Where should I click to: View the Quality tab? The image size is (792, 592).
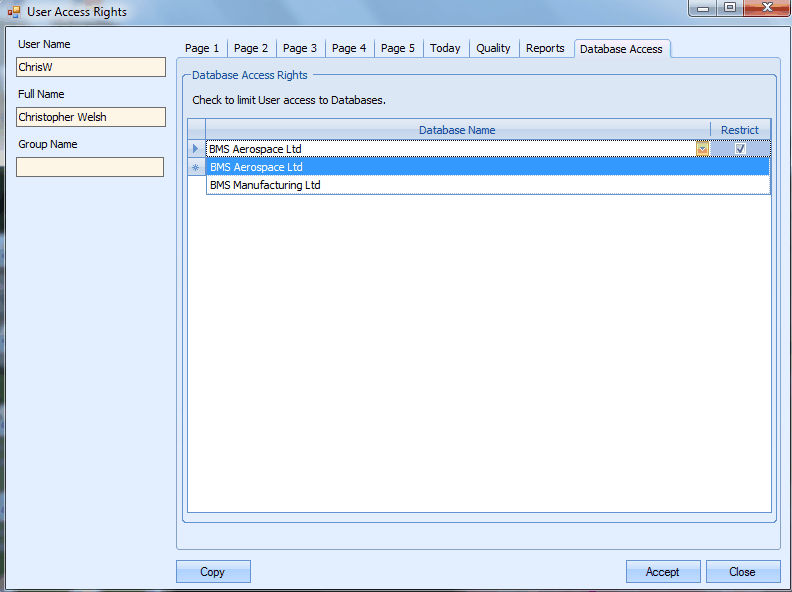(493, 48)
